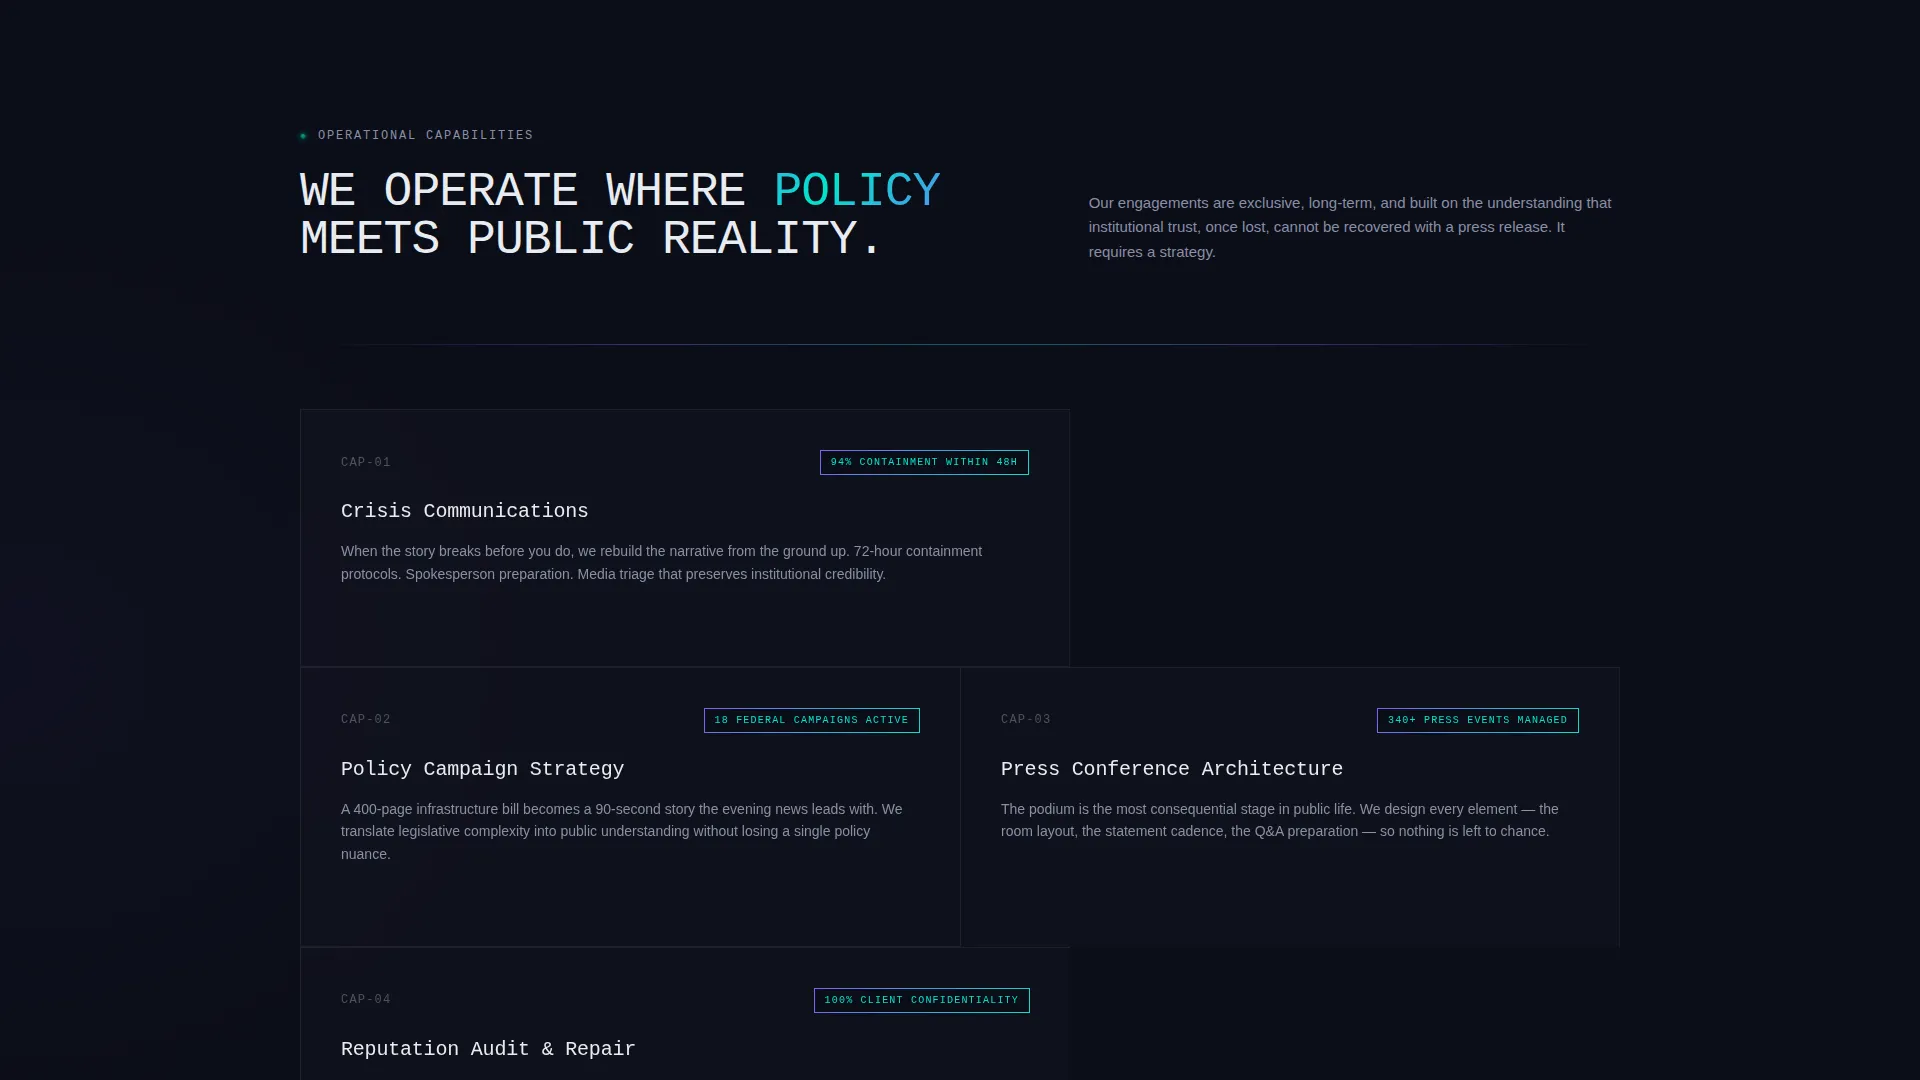Image resolution: width=1920 pixels, height=1080 pixels.
Task: Click the 'OPERATIONAL CAPABILITIES' section label
Action: click(425, 135)
